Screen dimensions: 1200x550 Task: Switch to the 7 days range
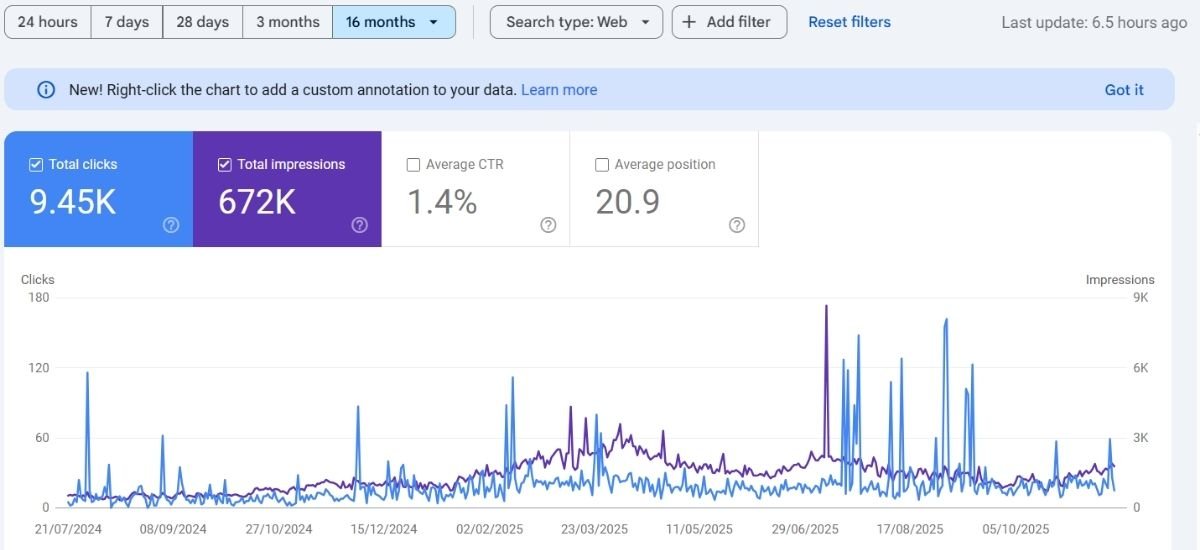pos(127,22)
